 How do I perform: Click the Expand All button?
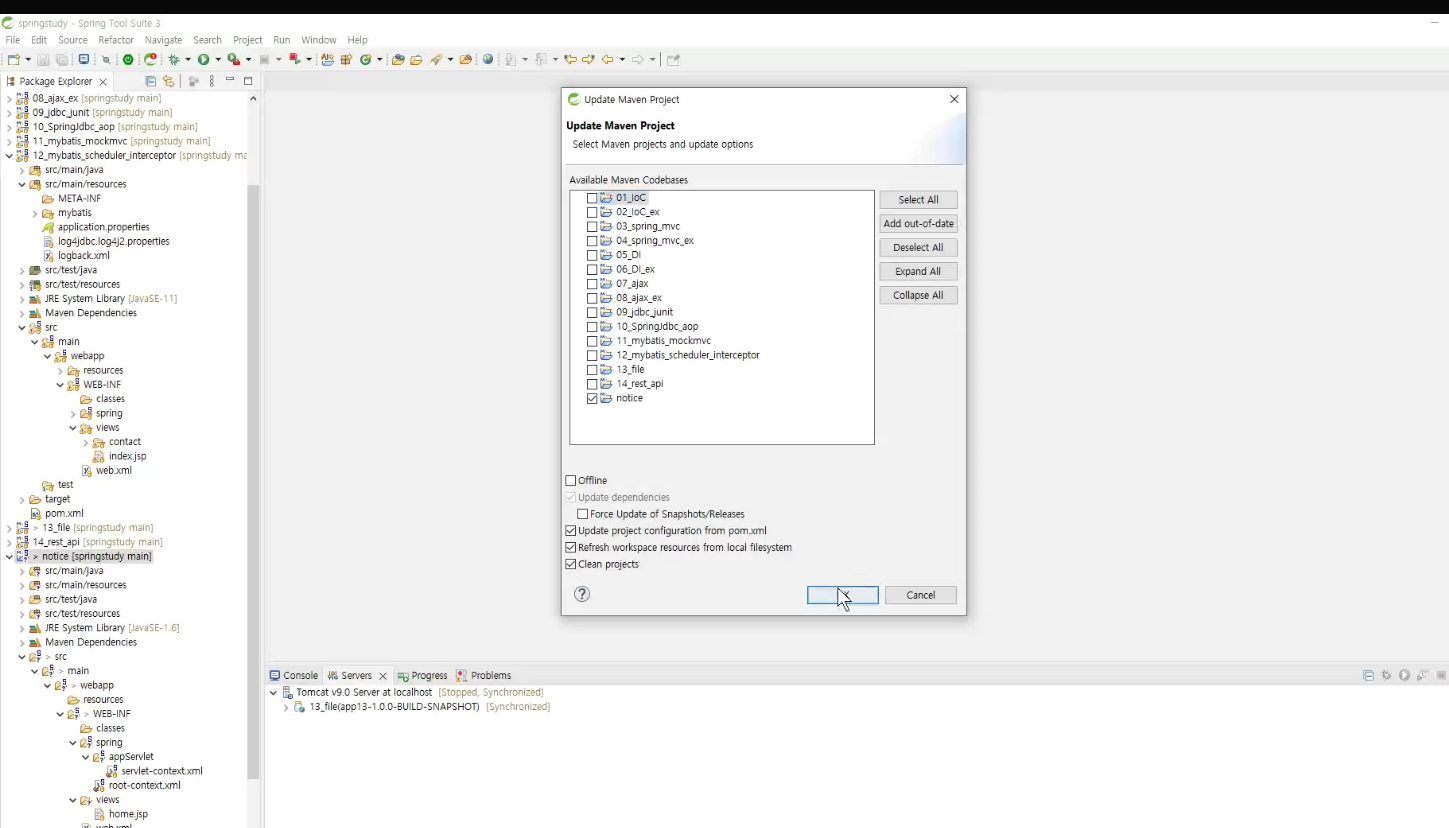coord(918,272)
